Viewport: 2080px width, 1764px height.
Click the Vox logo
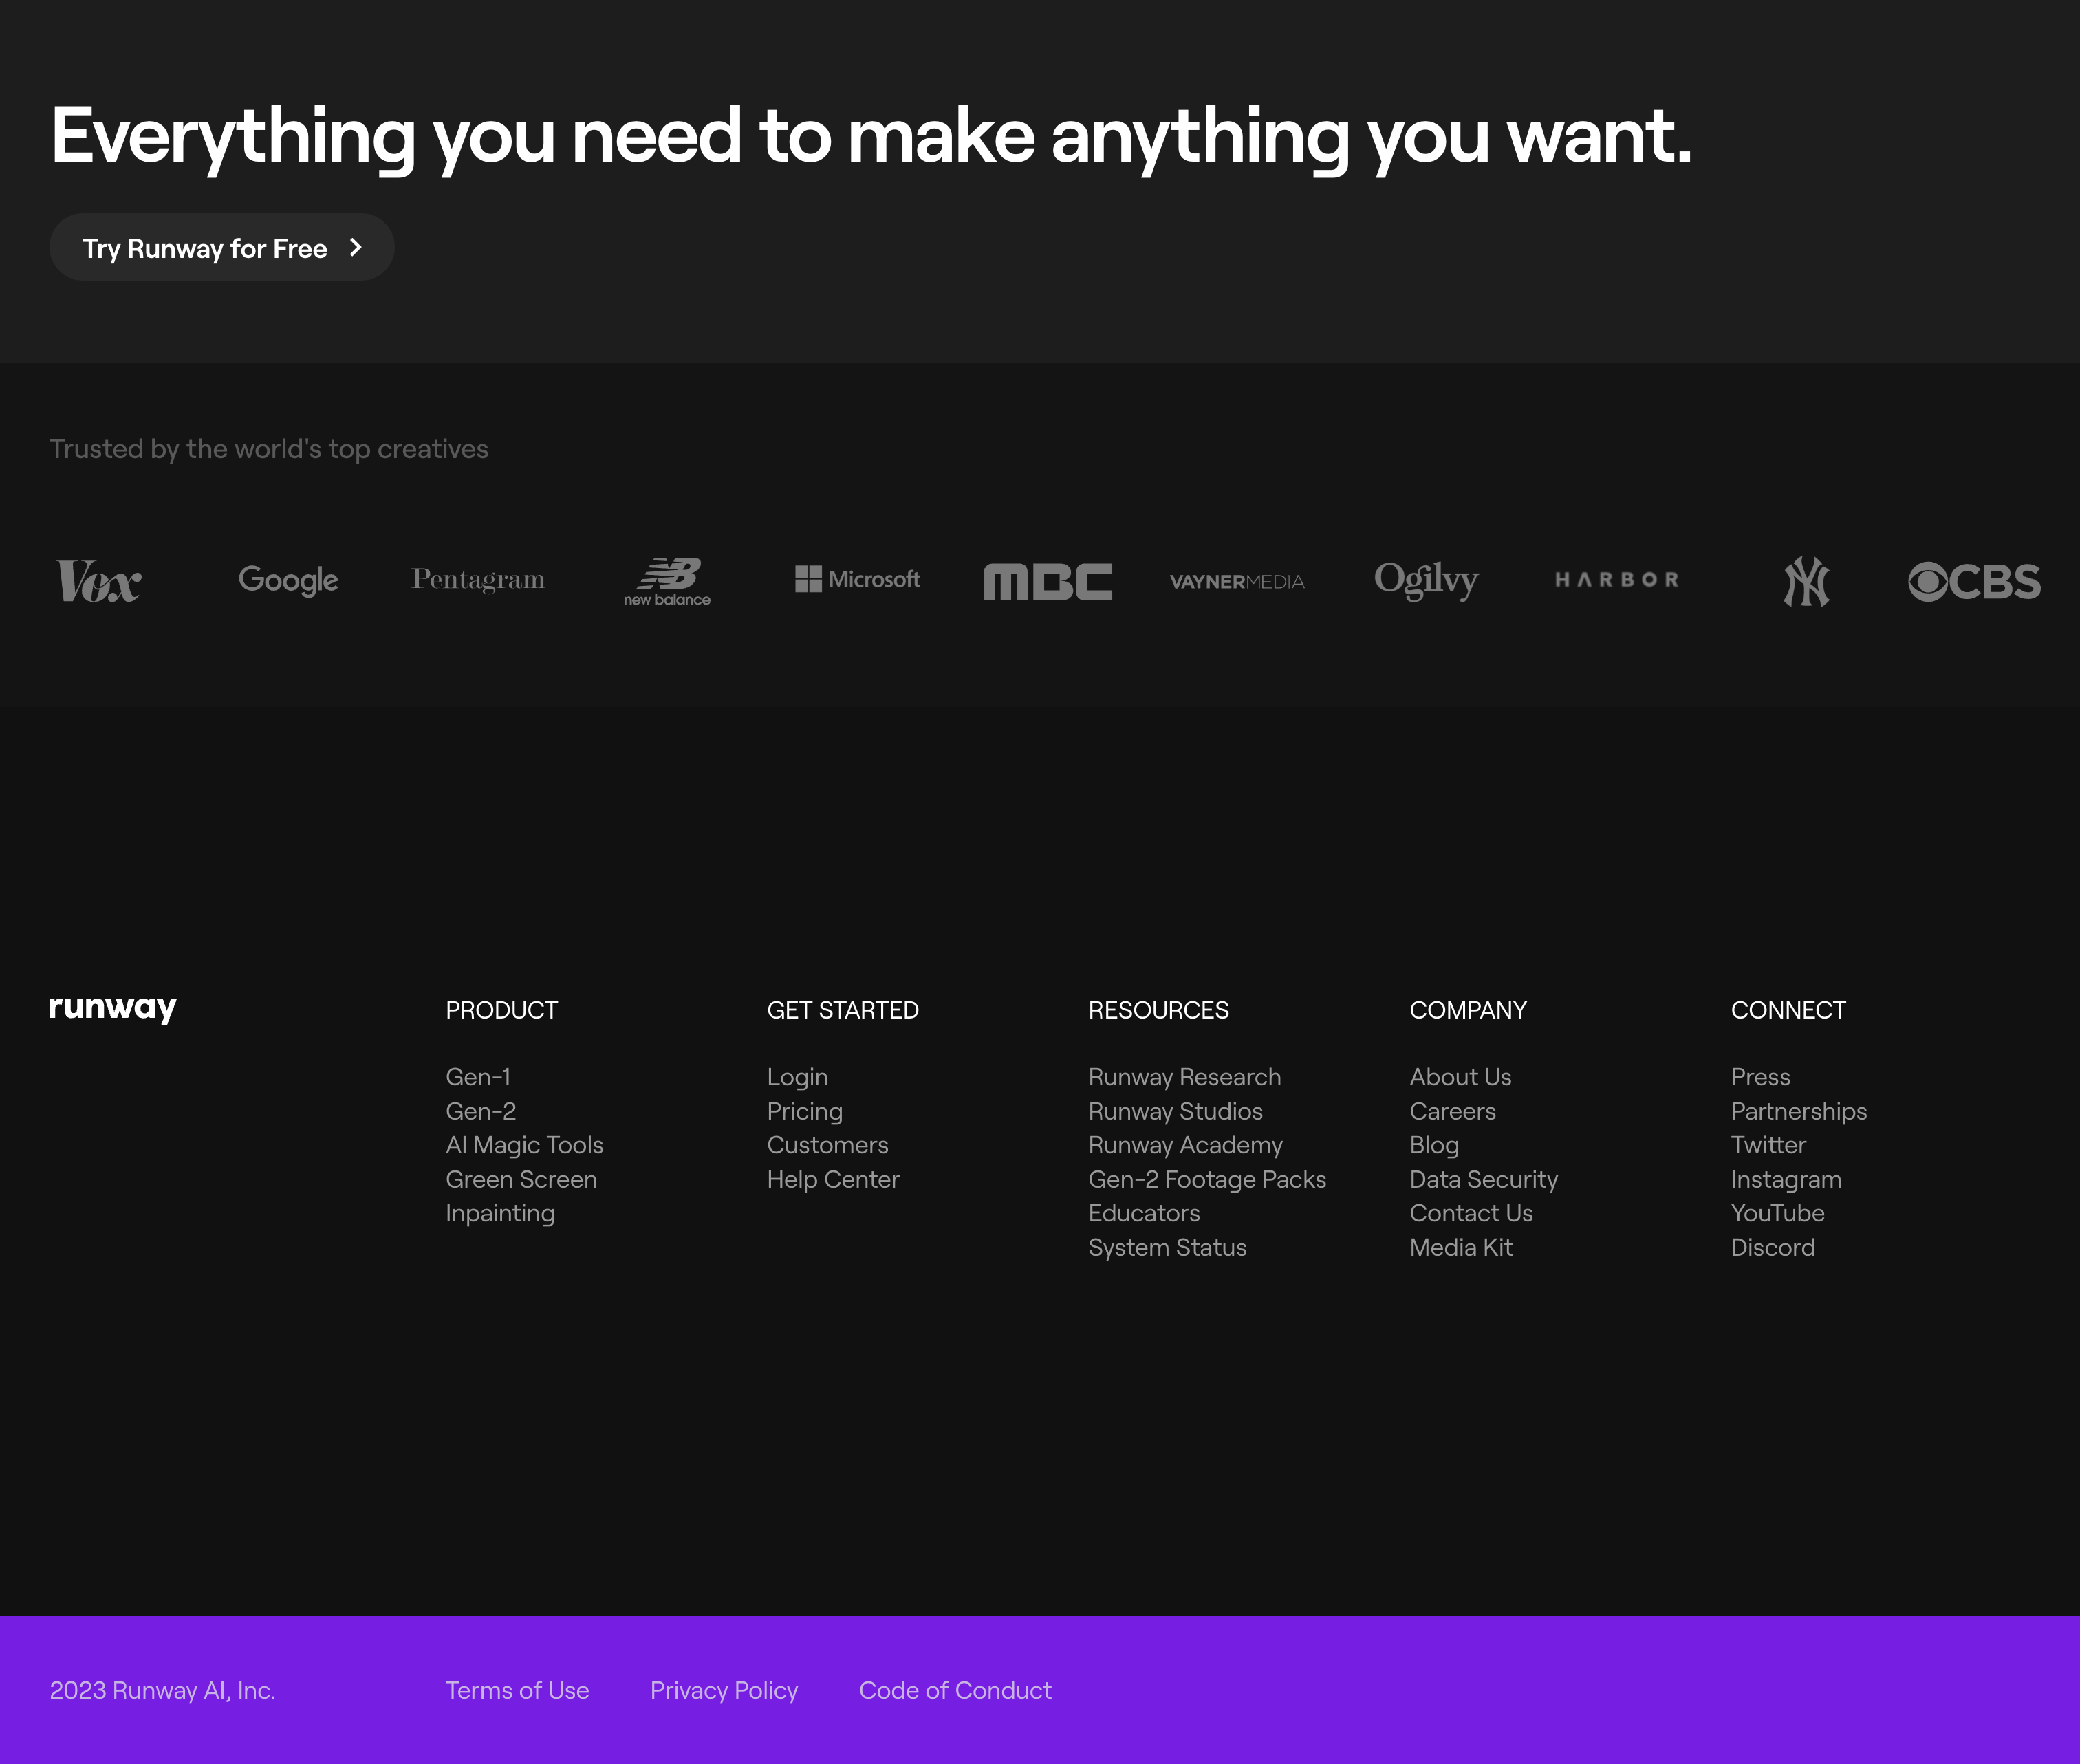click(99, 581)
